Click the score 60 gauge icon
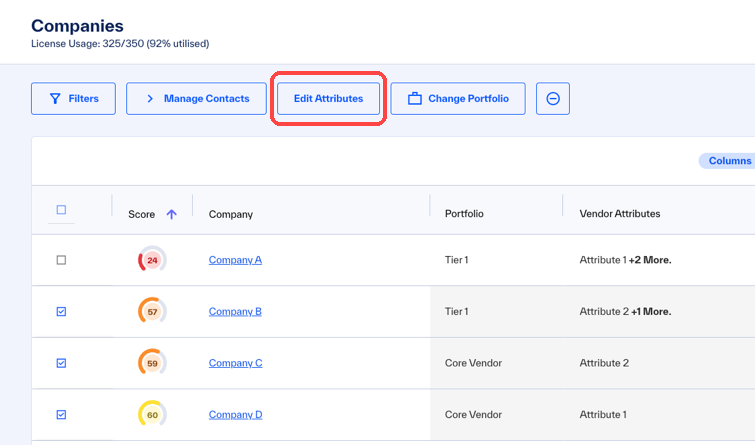755x445 pixels. (x=152, y=415)
